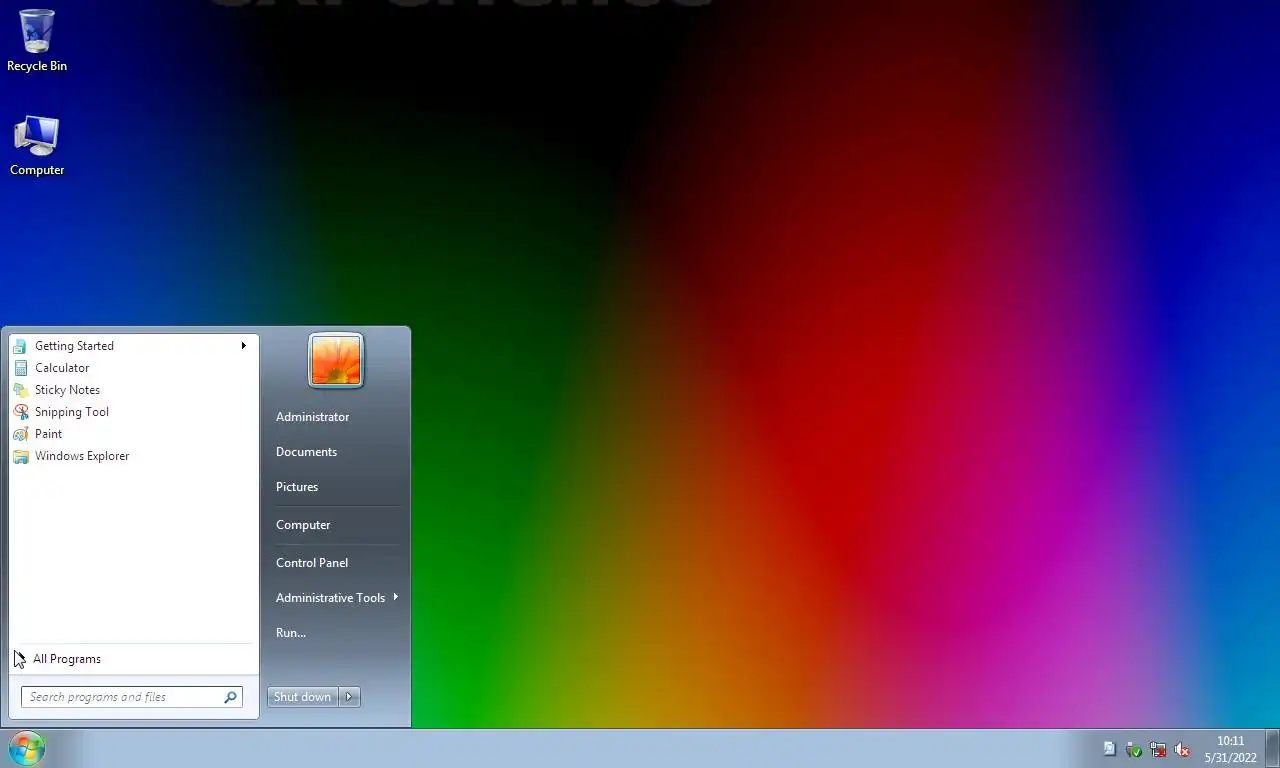Click the Getting Started icon in Start menu

[21, 346]
